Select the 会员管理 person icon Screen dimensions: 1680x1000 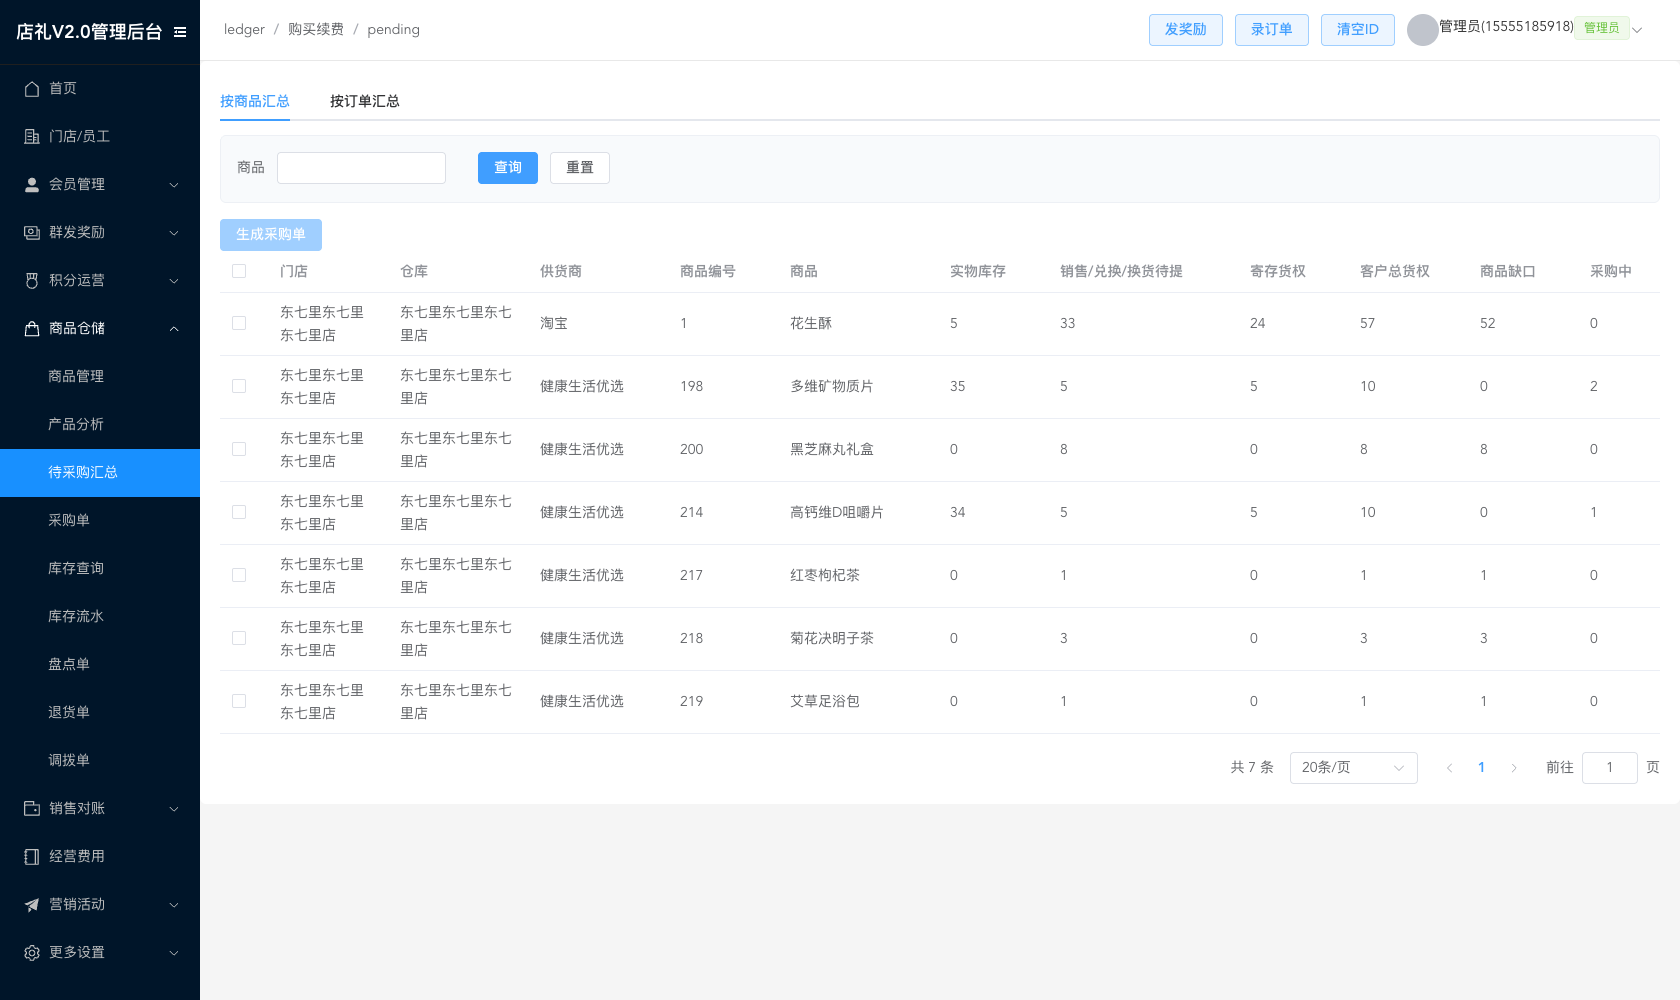click(x=32, y=185)
